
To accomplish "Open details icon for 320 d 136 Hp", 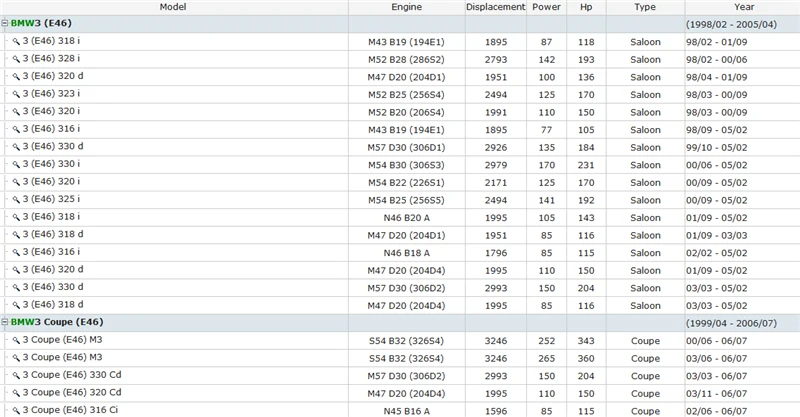I will 16,77.
